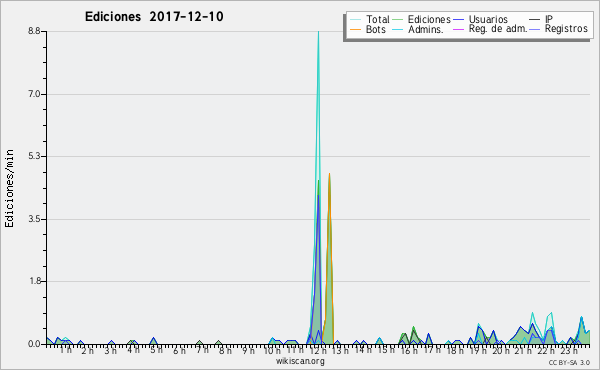Viewport: 600px width, 370px height.
Task: Click the orange Bots peak near 13 h
Action: click(329, 175)
